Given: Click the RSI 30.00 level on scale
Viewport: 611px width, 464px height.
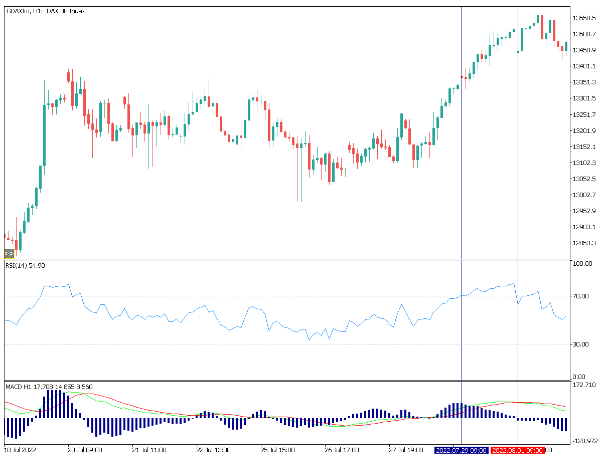Looking at the screenshot, I should pos(582,345).
